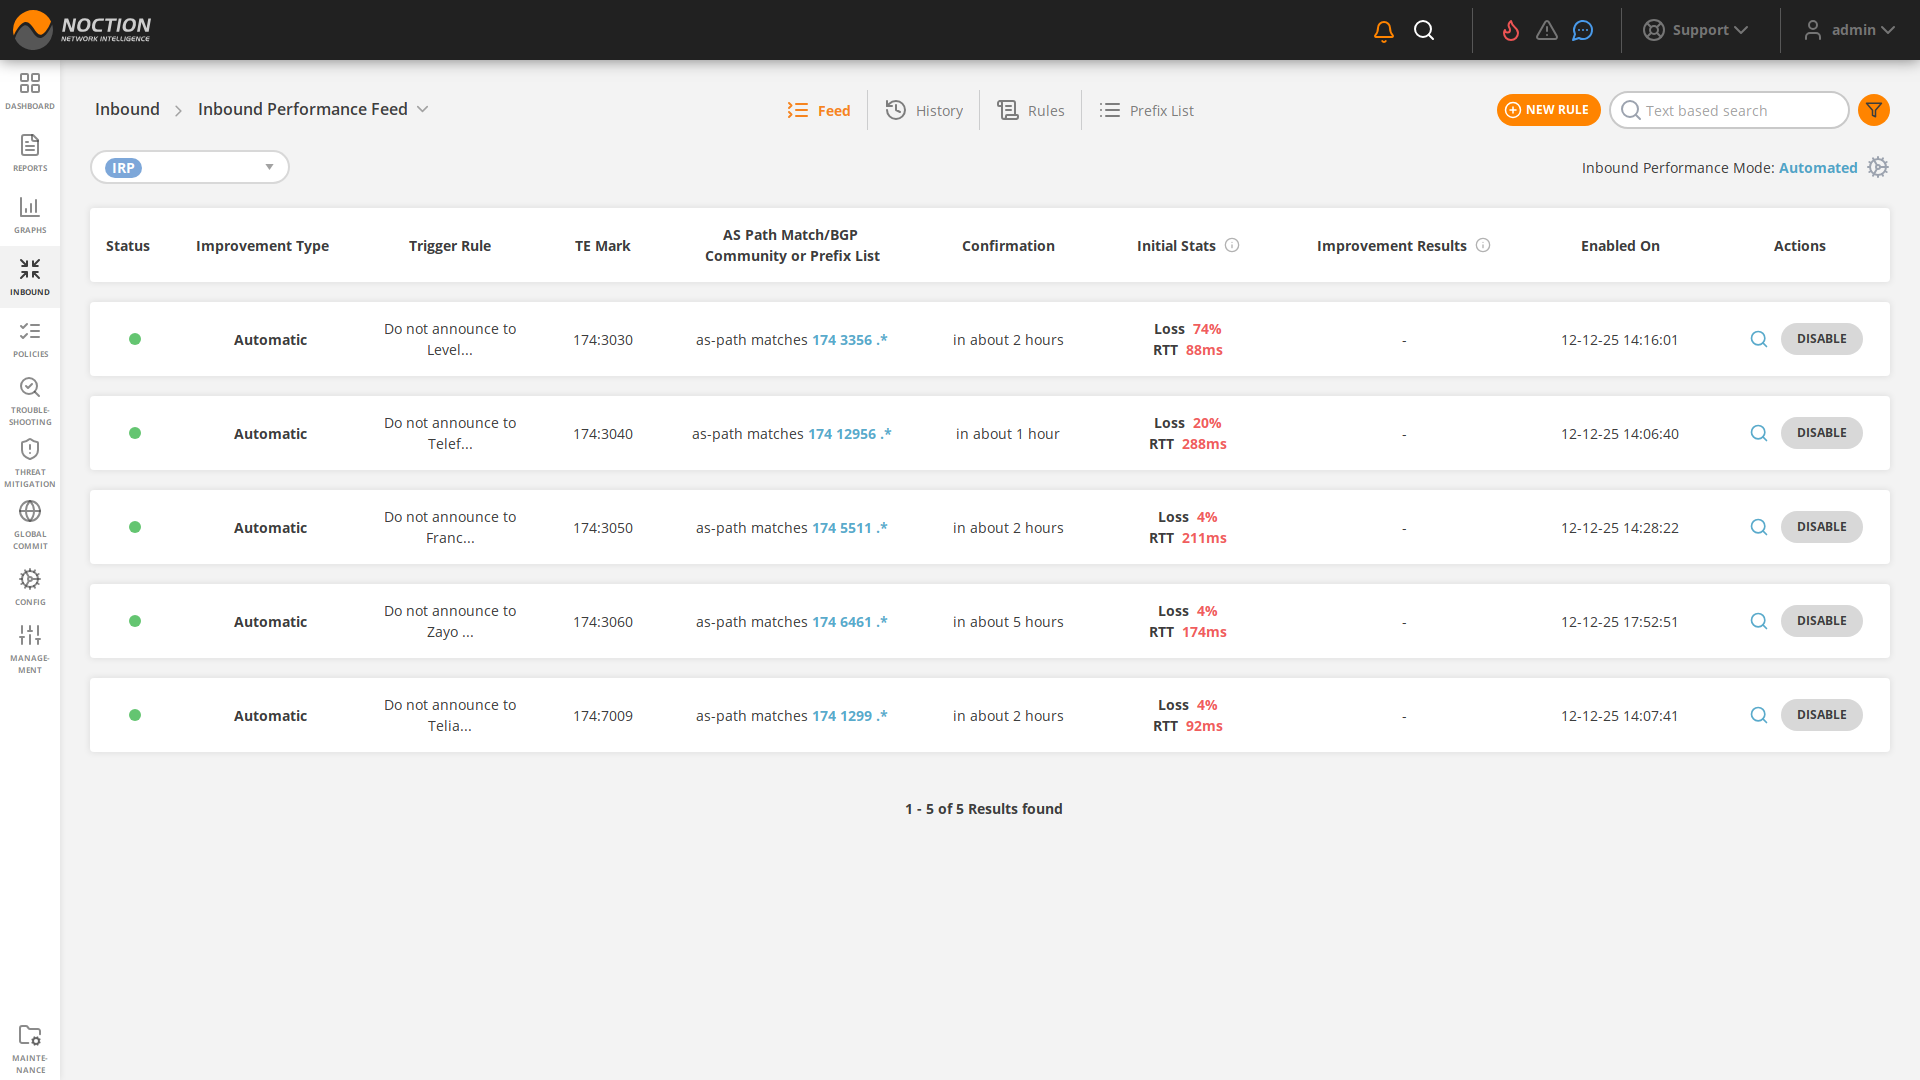This screenshot has height=1080, width=1920.
Task: Click the alerts warning triangle icon
Action: pyautogui.click(x=1547, y=30)
